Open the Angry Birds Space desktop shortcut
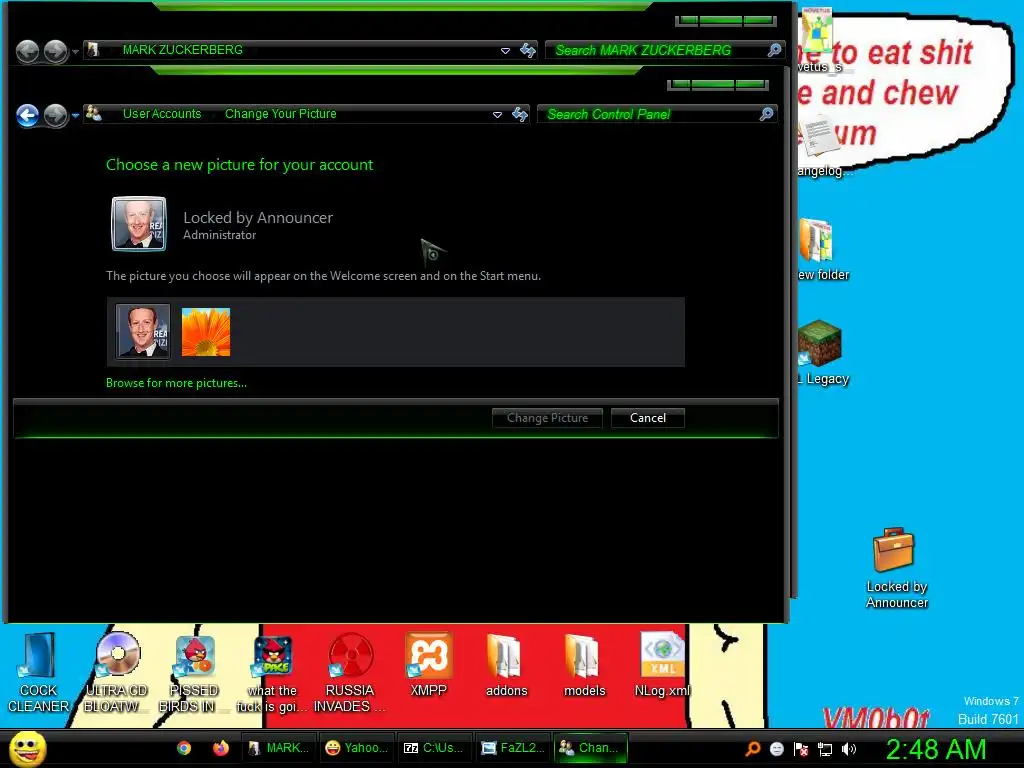The image size is (1024, 768). pyautogui.click(x=272, y=673)
